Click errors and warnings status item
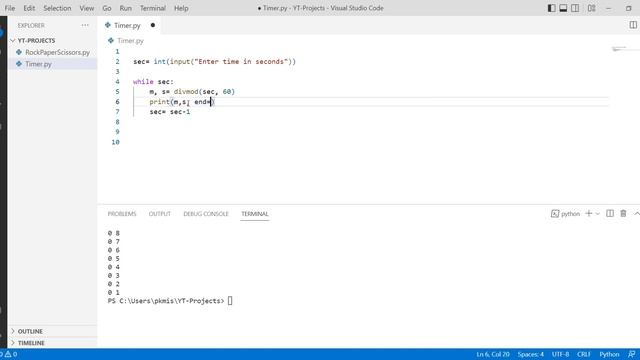This screenshot has width=640, height=360. [9, 354]
